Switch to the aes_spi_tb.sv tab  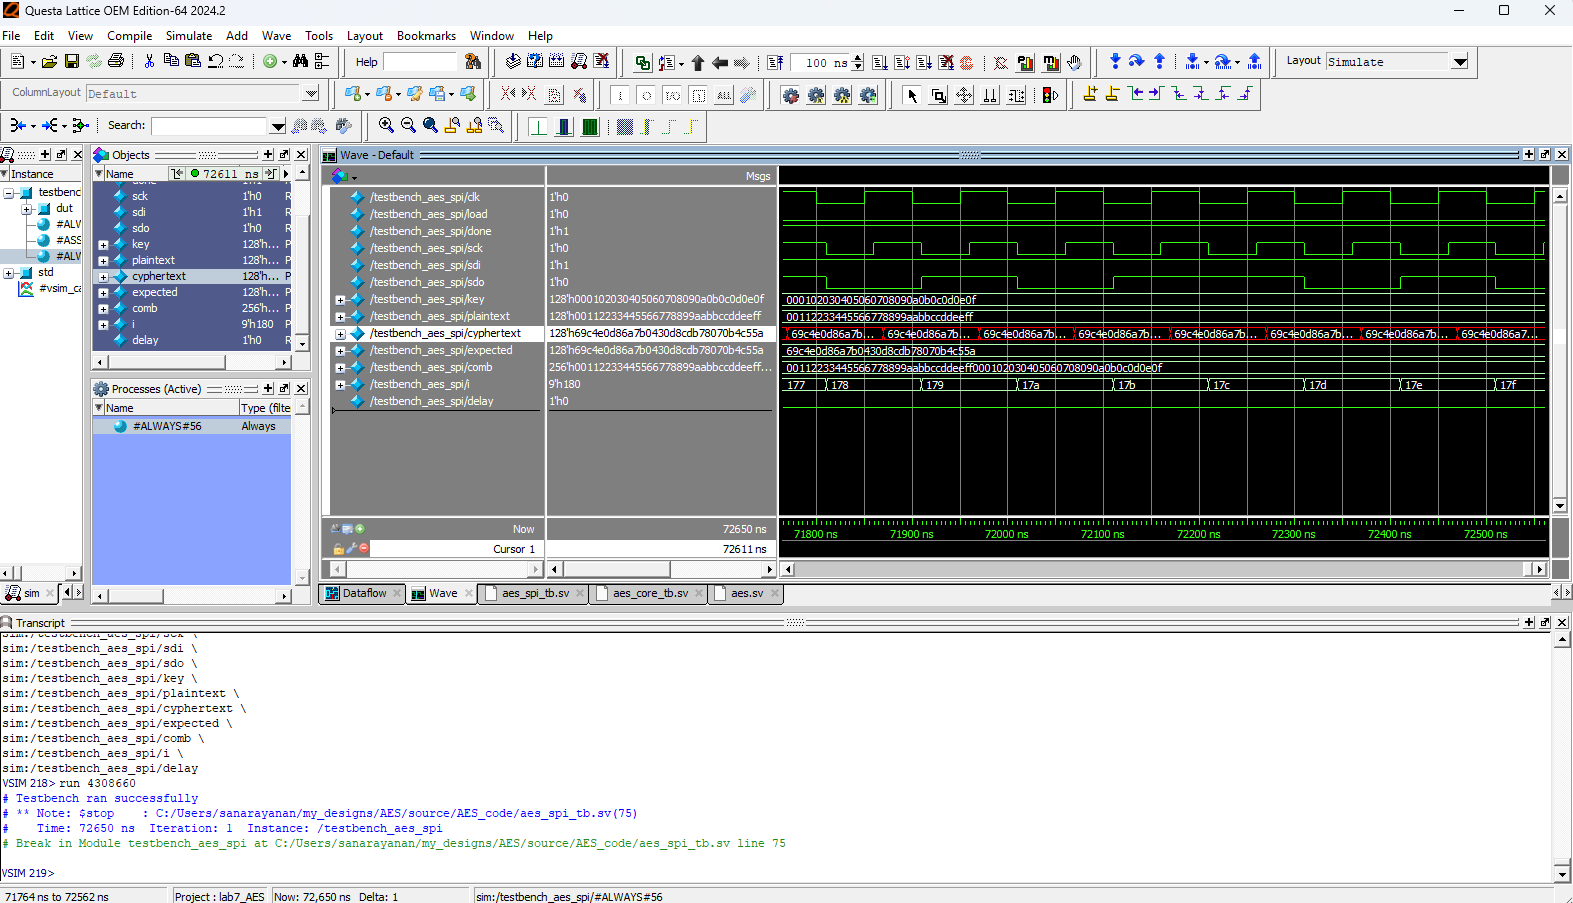[535, 593]
